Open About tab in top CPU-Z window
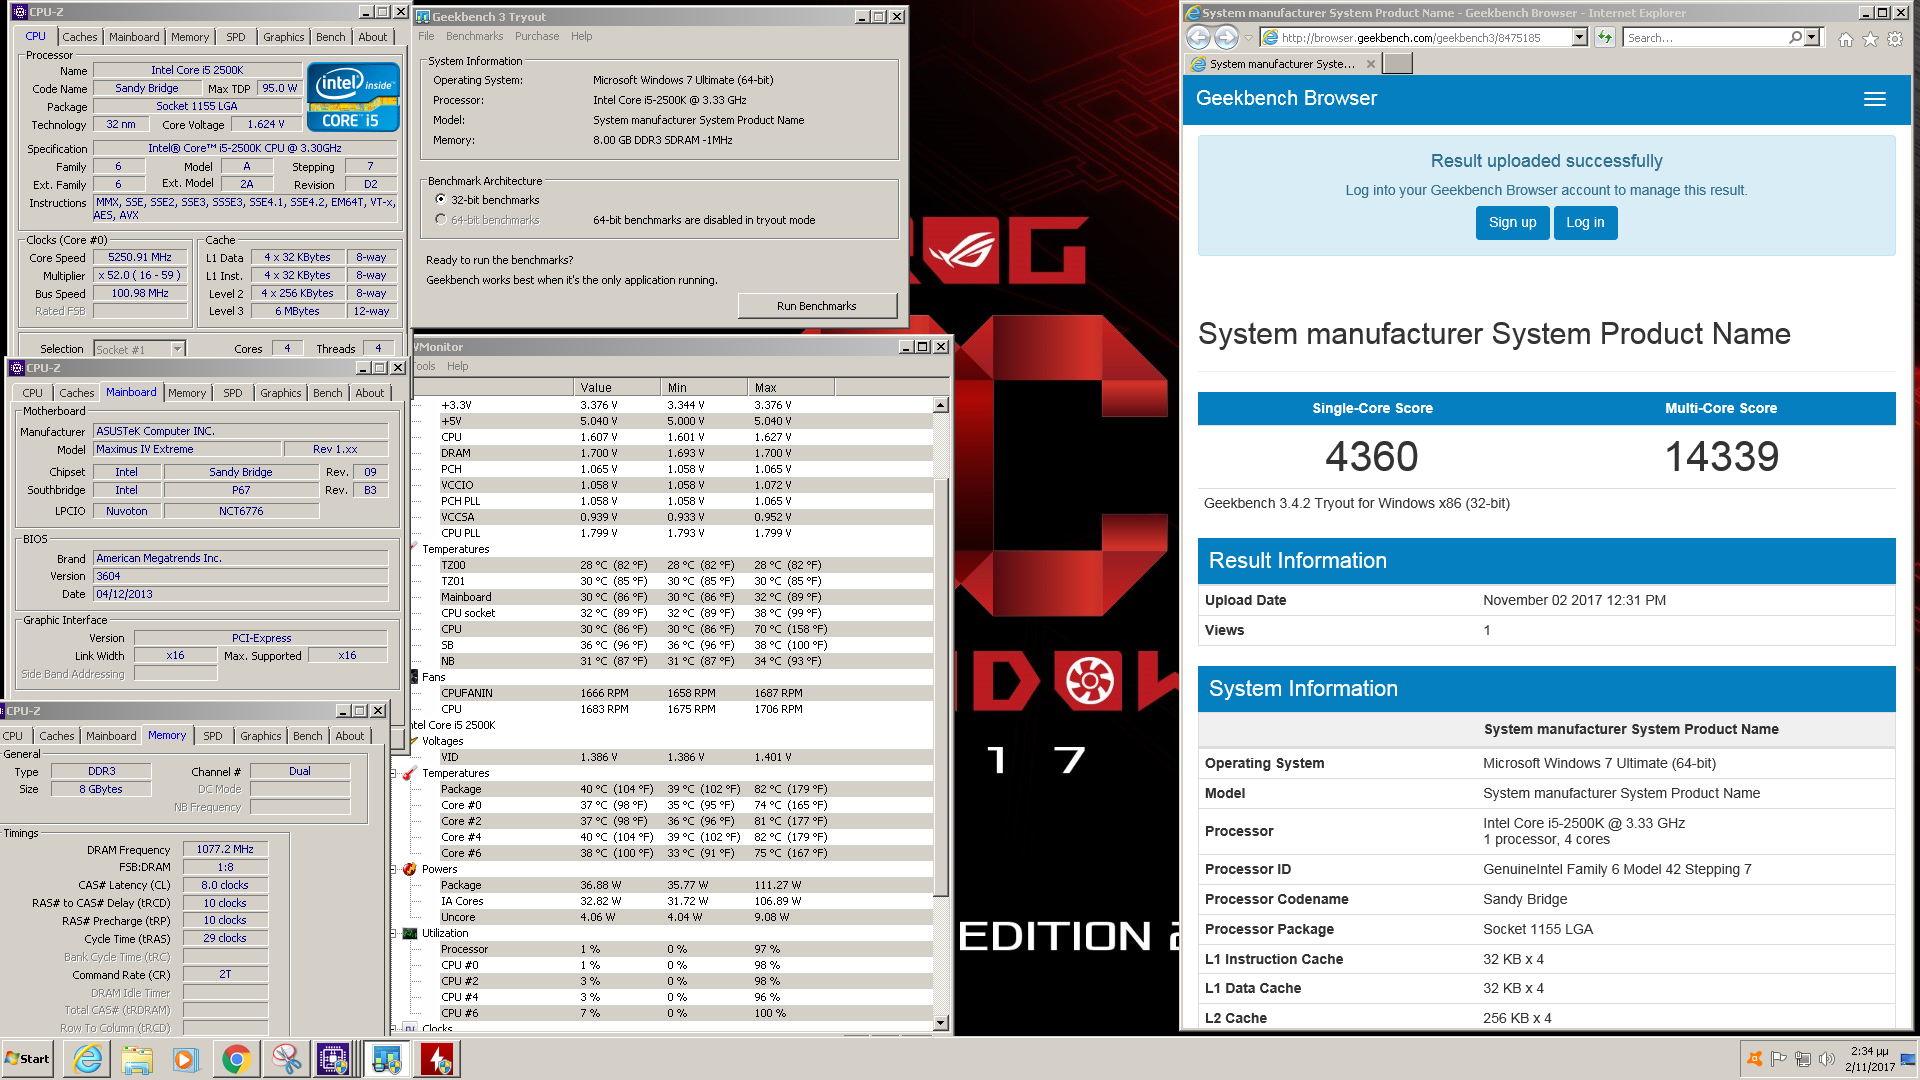 click(373, 37)
